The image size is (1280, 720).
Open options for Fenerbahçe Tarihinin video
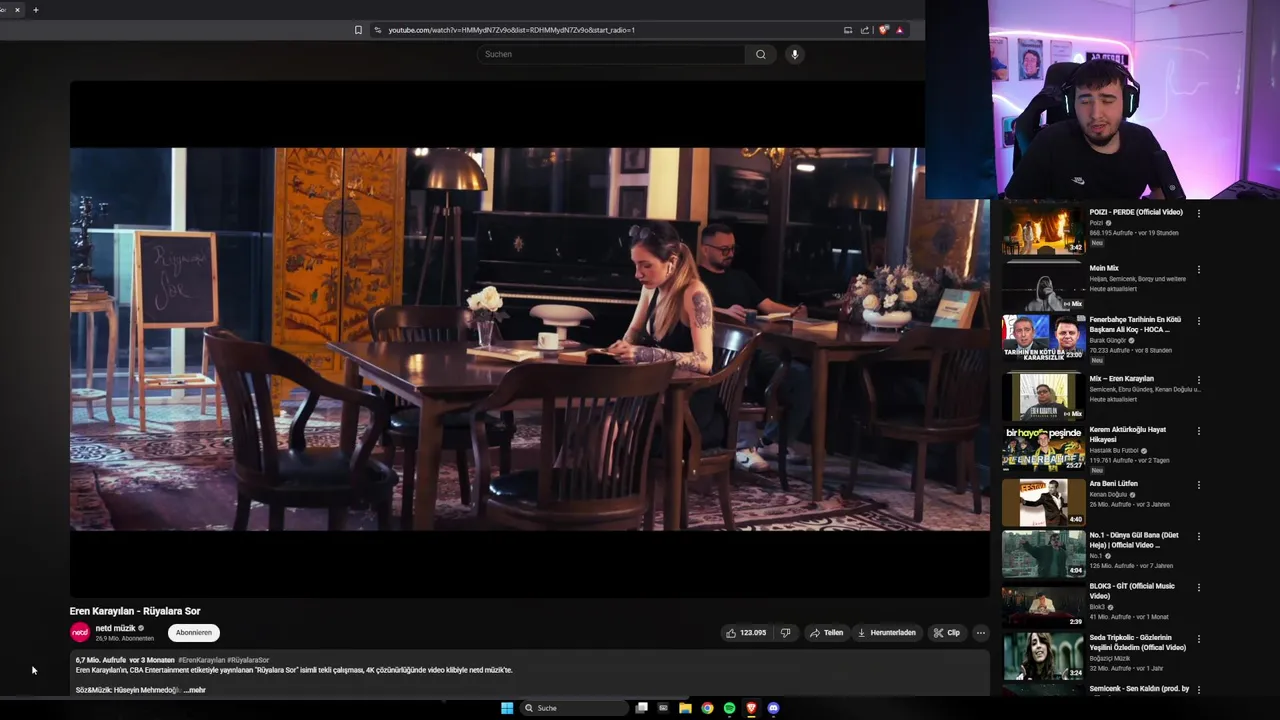tap(1198, 320)
